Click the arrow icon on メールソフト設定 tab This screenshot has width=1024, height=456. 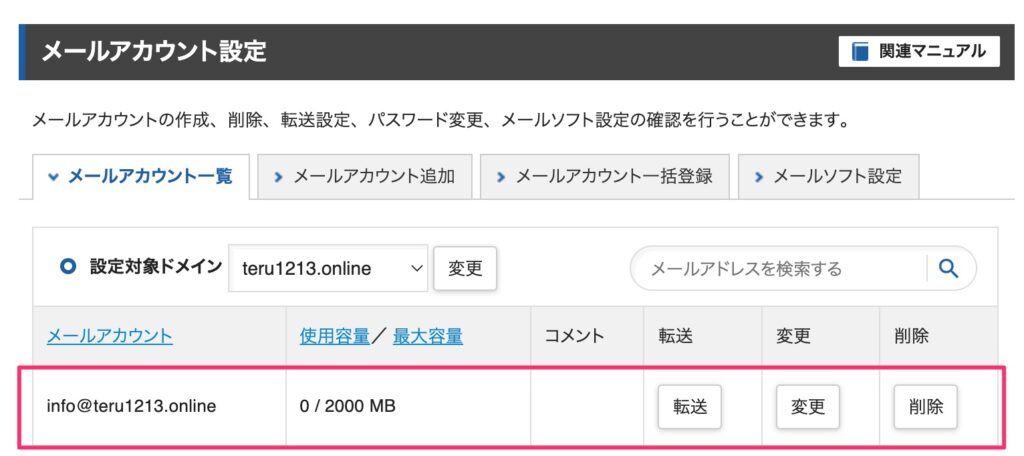pyautogui.click(x=758, y=176)
